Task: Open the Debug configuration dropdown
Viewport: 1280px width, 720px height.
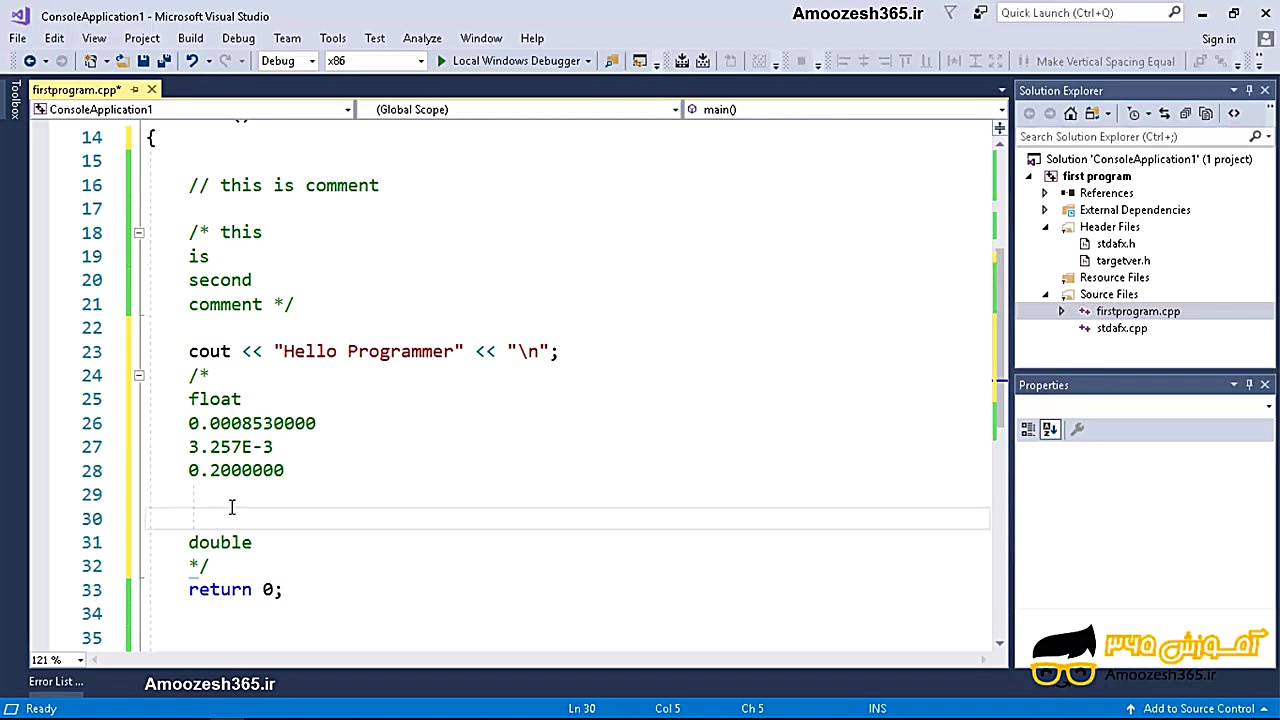Action: tap(287, 61)
